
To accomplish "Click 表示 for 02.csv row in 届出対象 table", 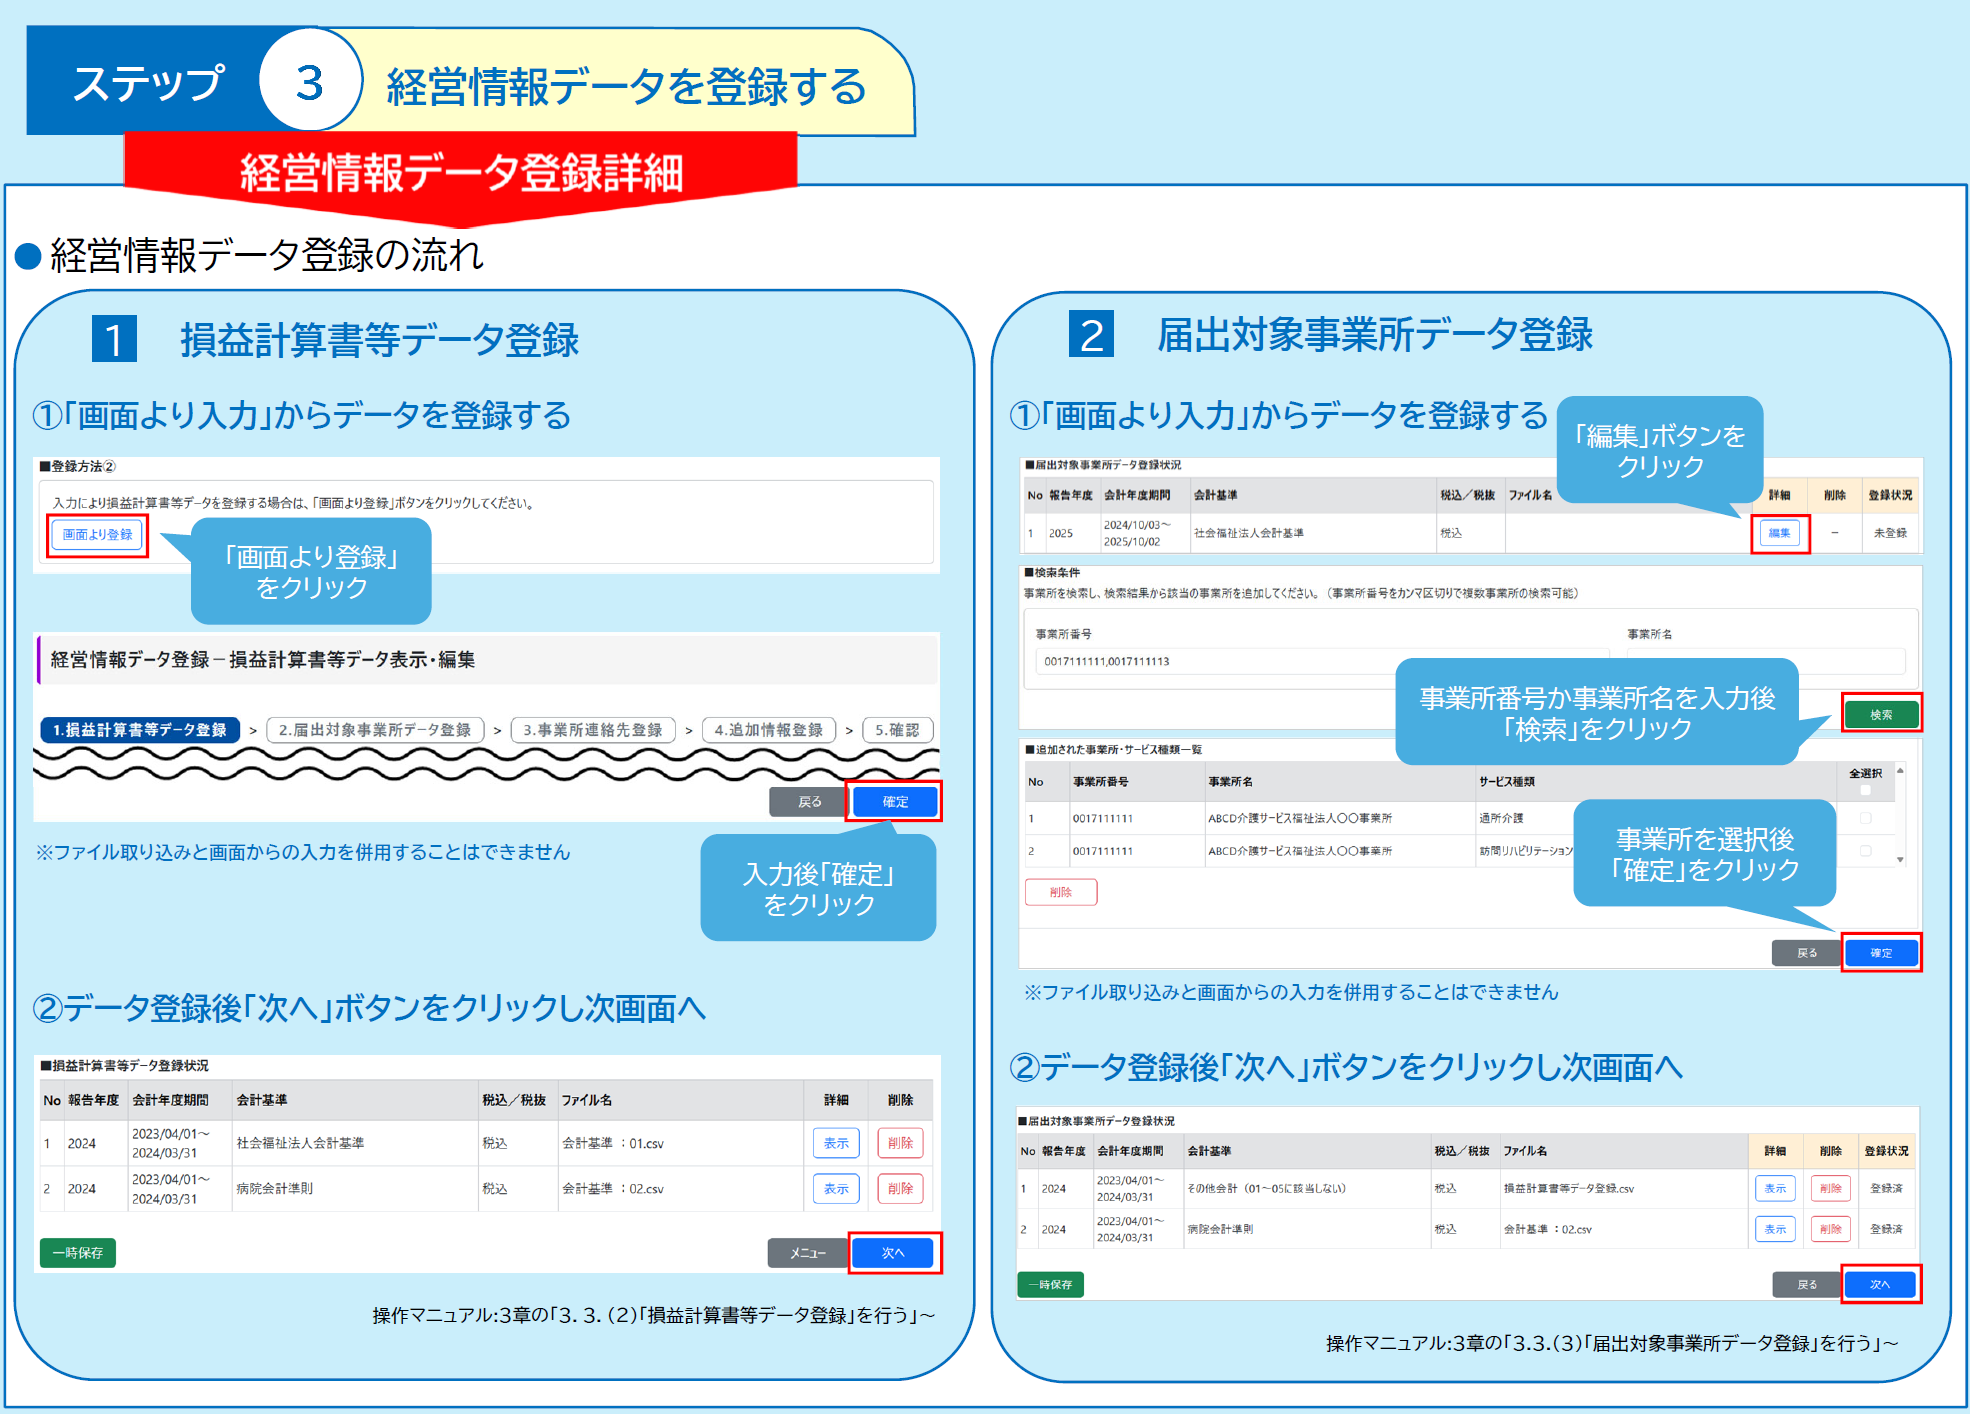I will (x=1775, y=1229).
